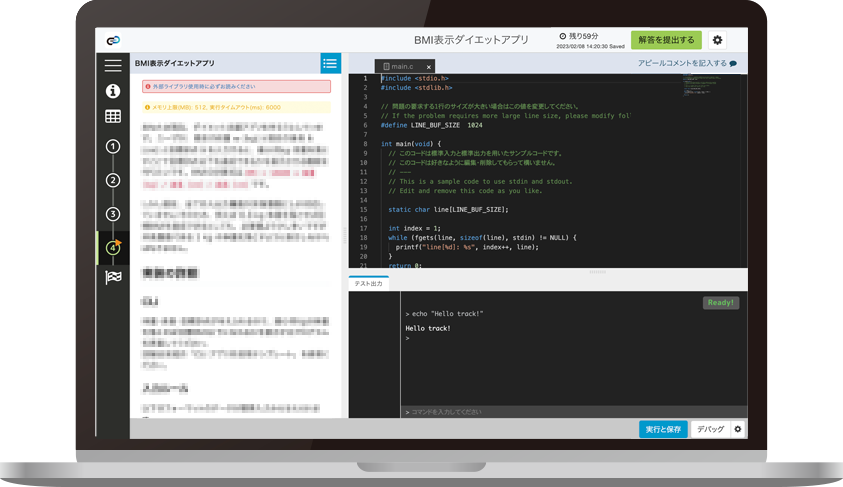This screenshot has height=487, width=843.
Task: Click the terminal command input field
Action: 570,411
